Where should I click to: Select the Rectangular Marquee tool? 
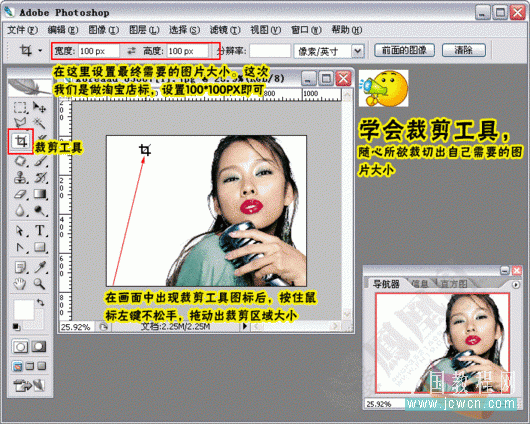tap(20, 108)
